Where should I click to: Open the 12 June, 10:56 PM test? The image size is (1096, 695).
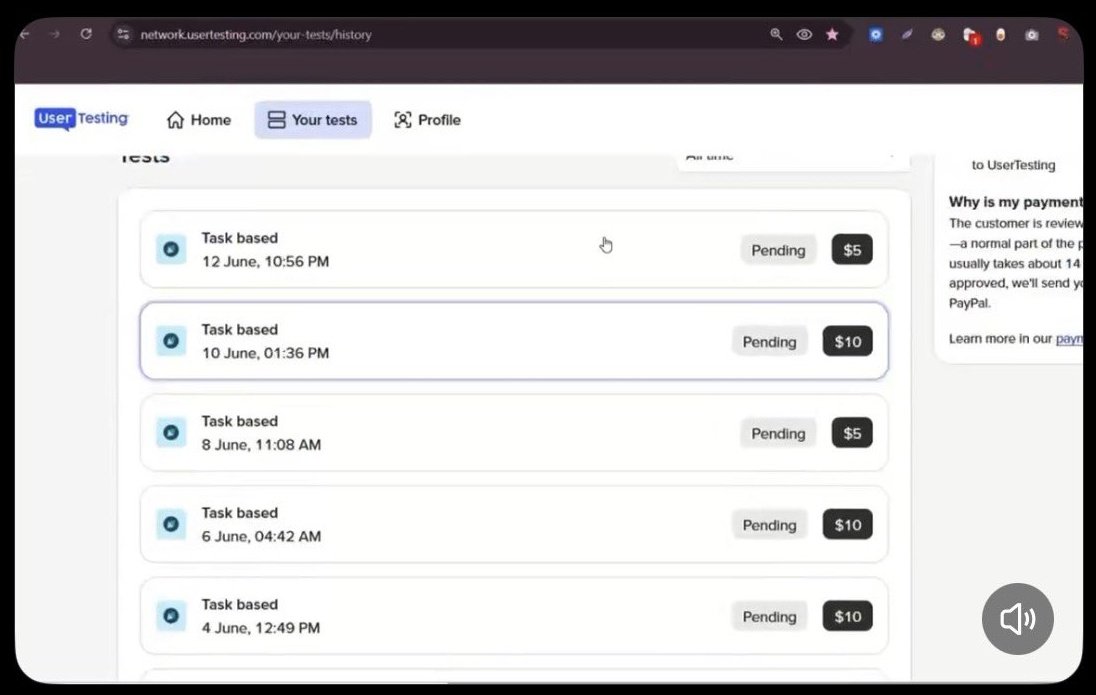[x=514, y=250]
